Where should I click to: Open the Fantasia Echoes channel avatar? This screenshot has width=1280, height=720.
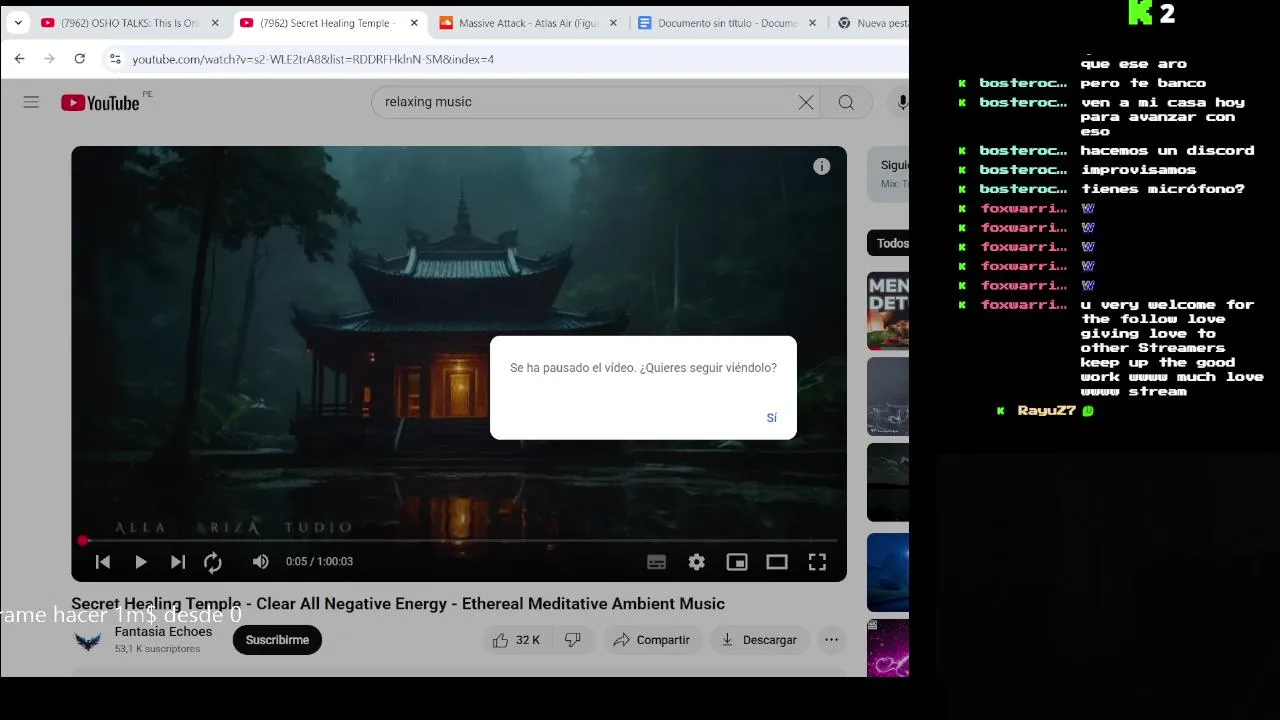pyautogui.click(x=88, y=640)
